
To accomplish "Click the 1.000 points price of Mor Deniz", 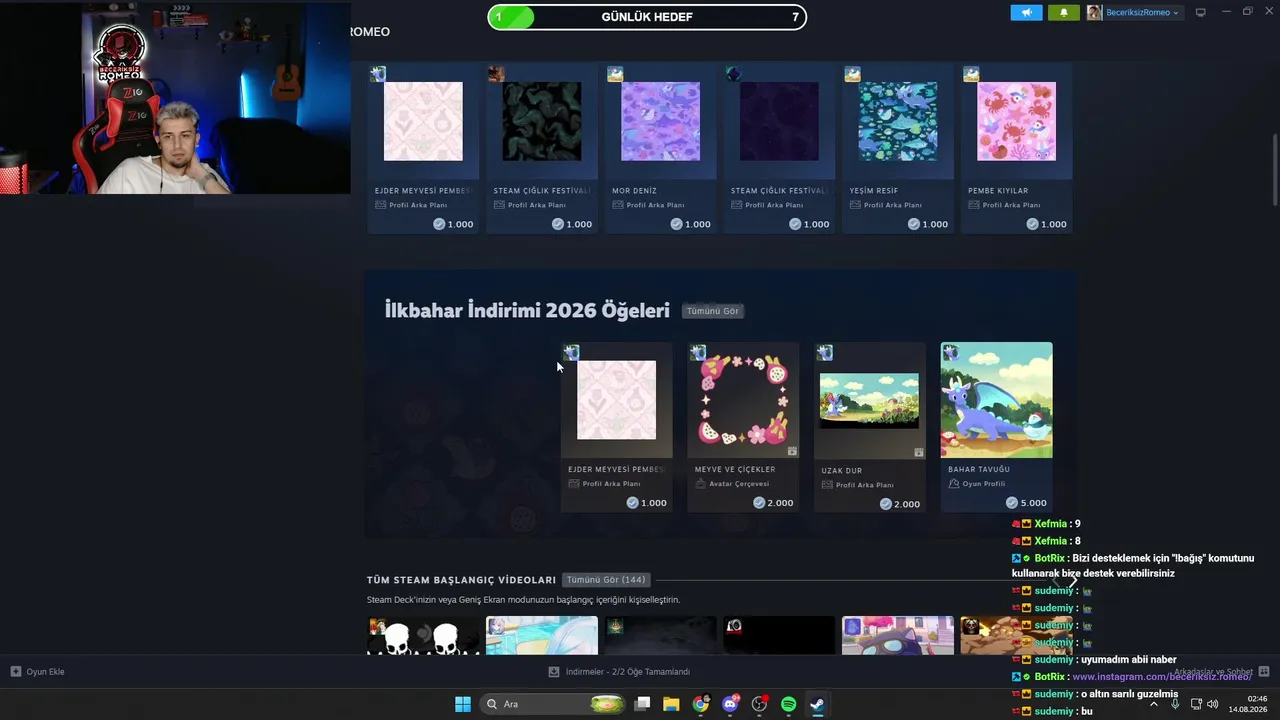I will [x=691, y=224].
